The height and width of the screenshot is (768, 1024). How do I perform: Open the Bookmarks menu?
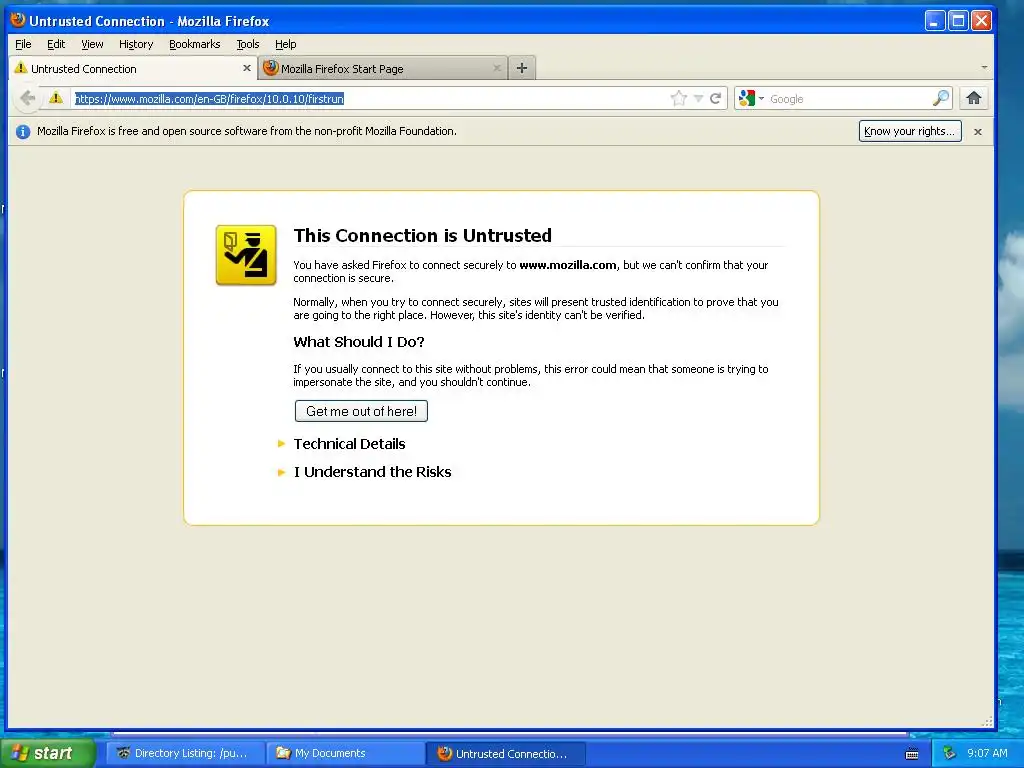(195, 44)
